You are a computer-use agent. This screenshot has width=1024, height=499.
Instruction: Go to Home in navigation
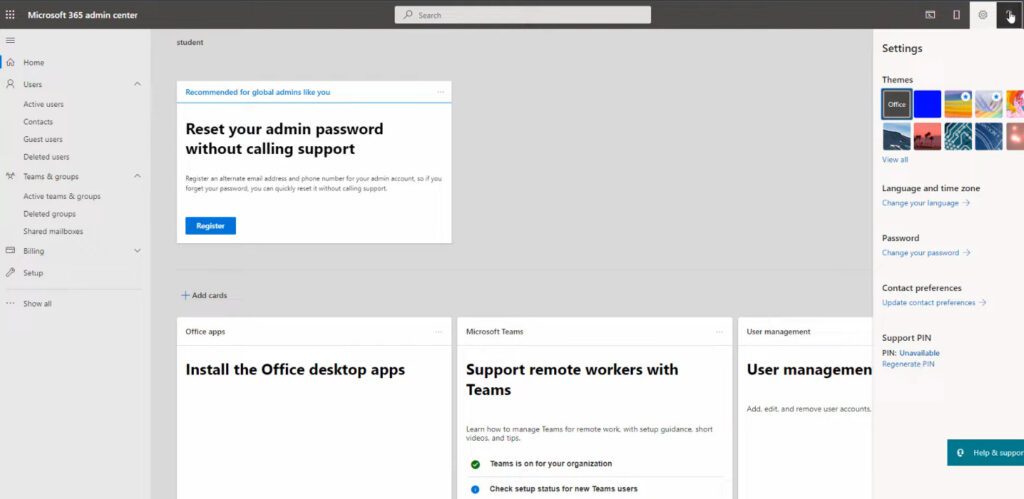click(x=34, y=63)
